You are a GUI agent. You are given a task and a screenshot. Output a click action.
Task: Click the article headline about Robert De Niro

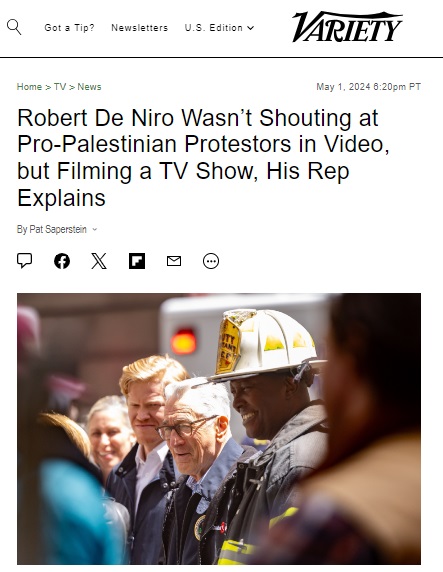coord(203,158)
